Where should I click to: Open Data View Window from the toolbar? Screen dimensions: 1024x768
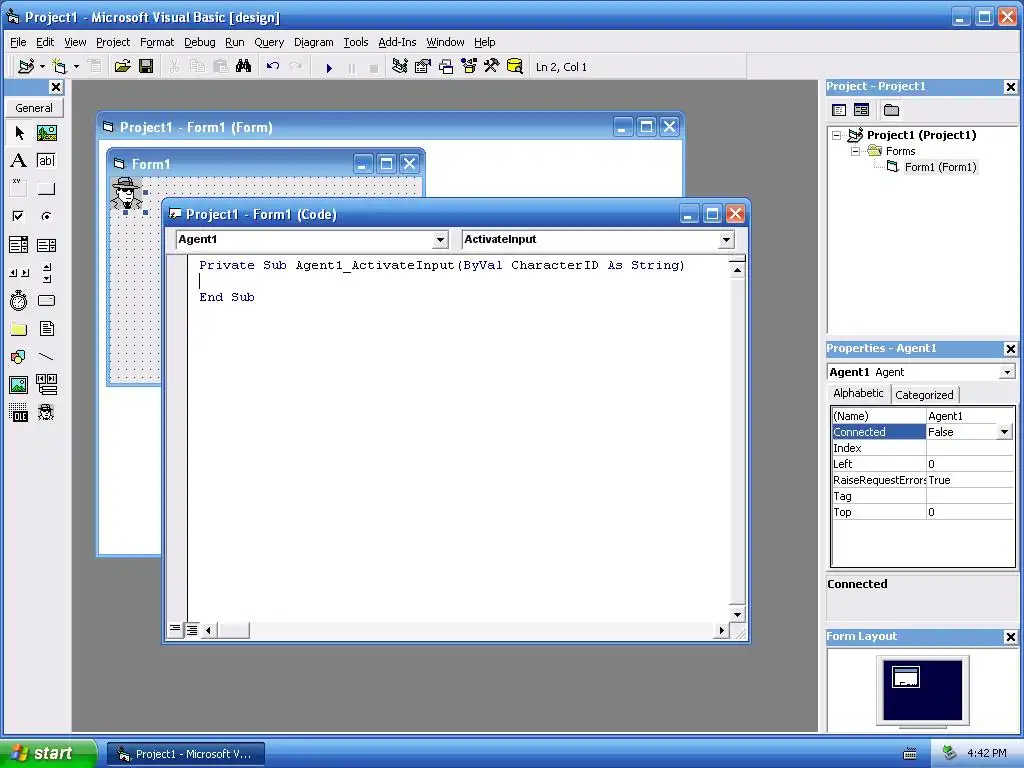[515, 67]
